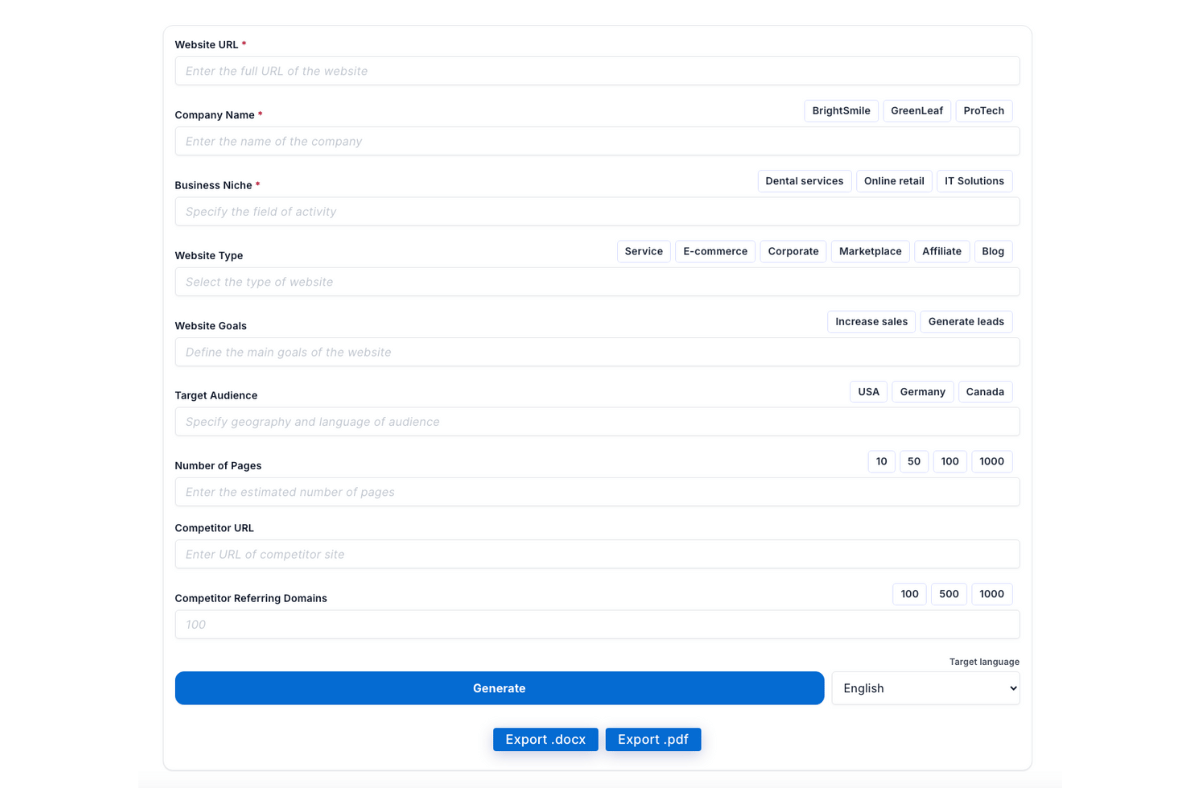Image resolution: width=1200 pixels, height=800 pixels.
Task: Select IT Solutions business niche
Action: [974, 181]
